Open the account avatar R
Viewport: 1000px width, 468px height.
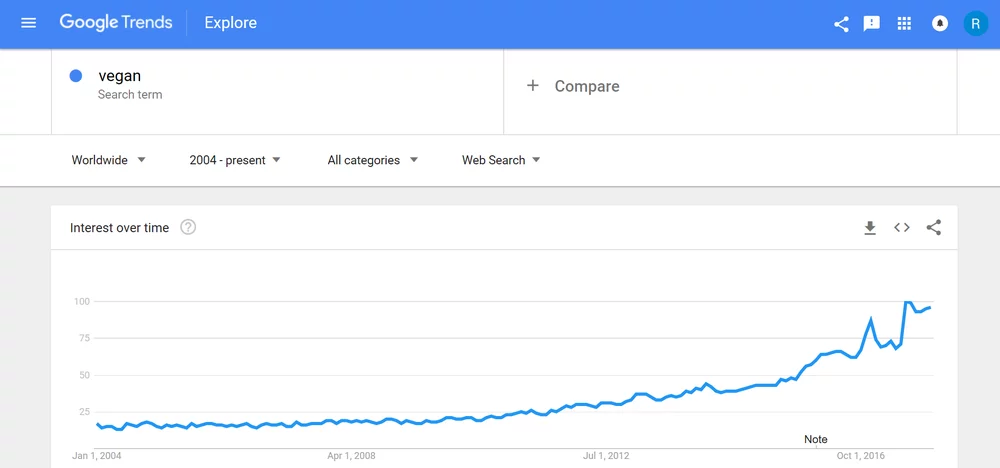pyautogui.click(x=975, y=24)
